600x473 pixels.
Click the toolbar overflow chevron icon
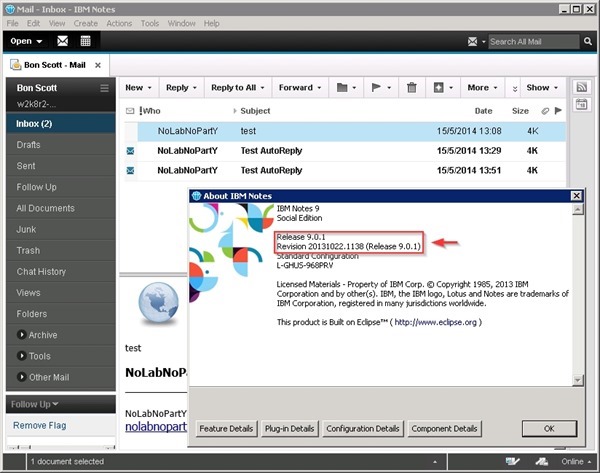pos(515,88)
